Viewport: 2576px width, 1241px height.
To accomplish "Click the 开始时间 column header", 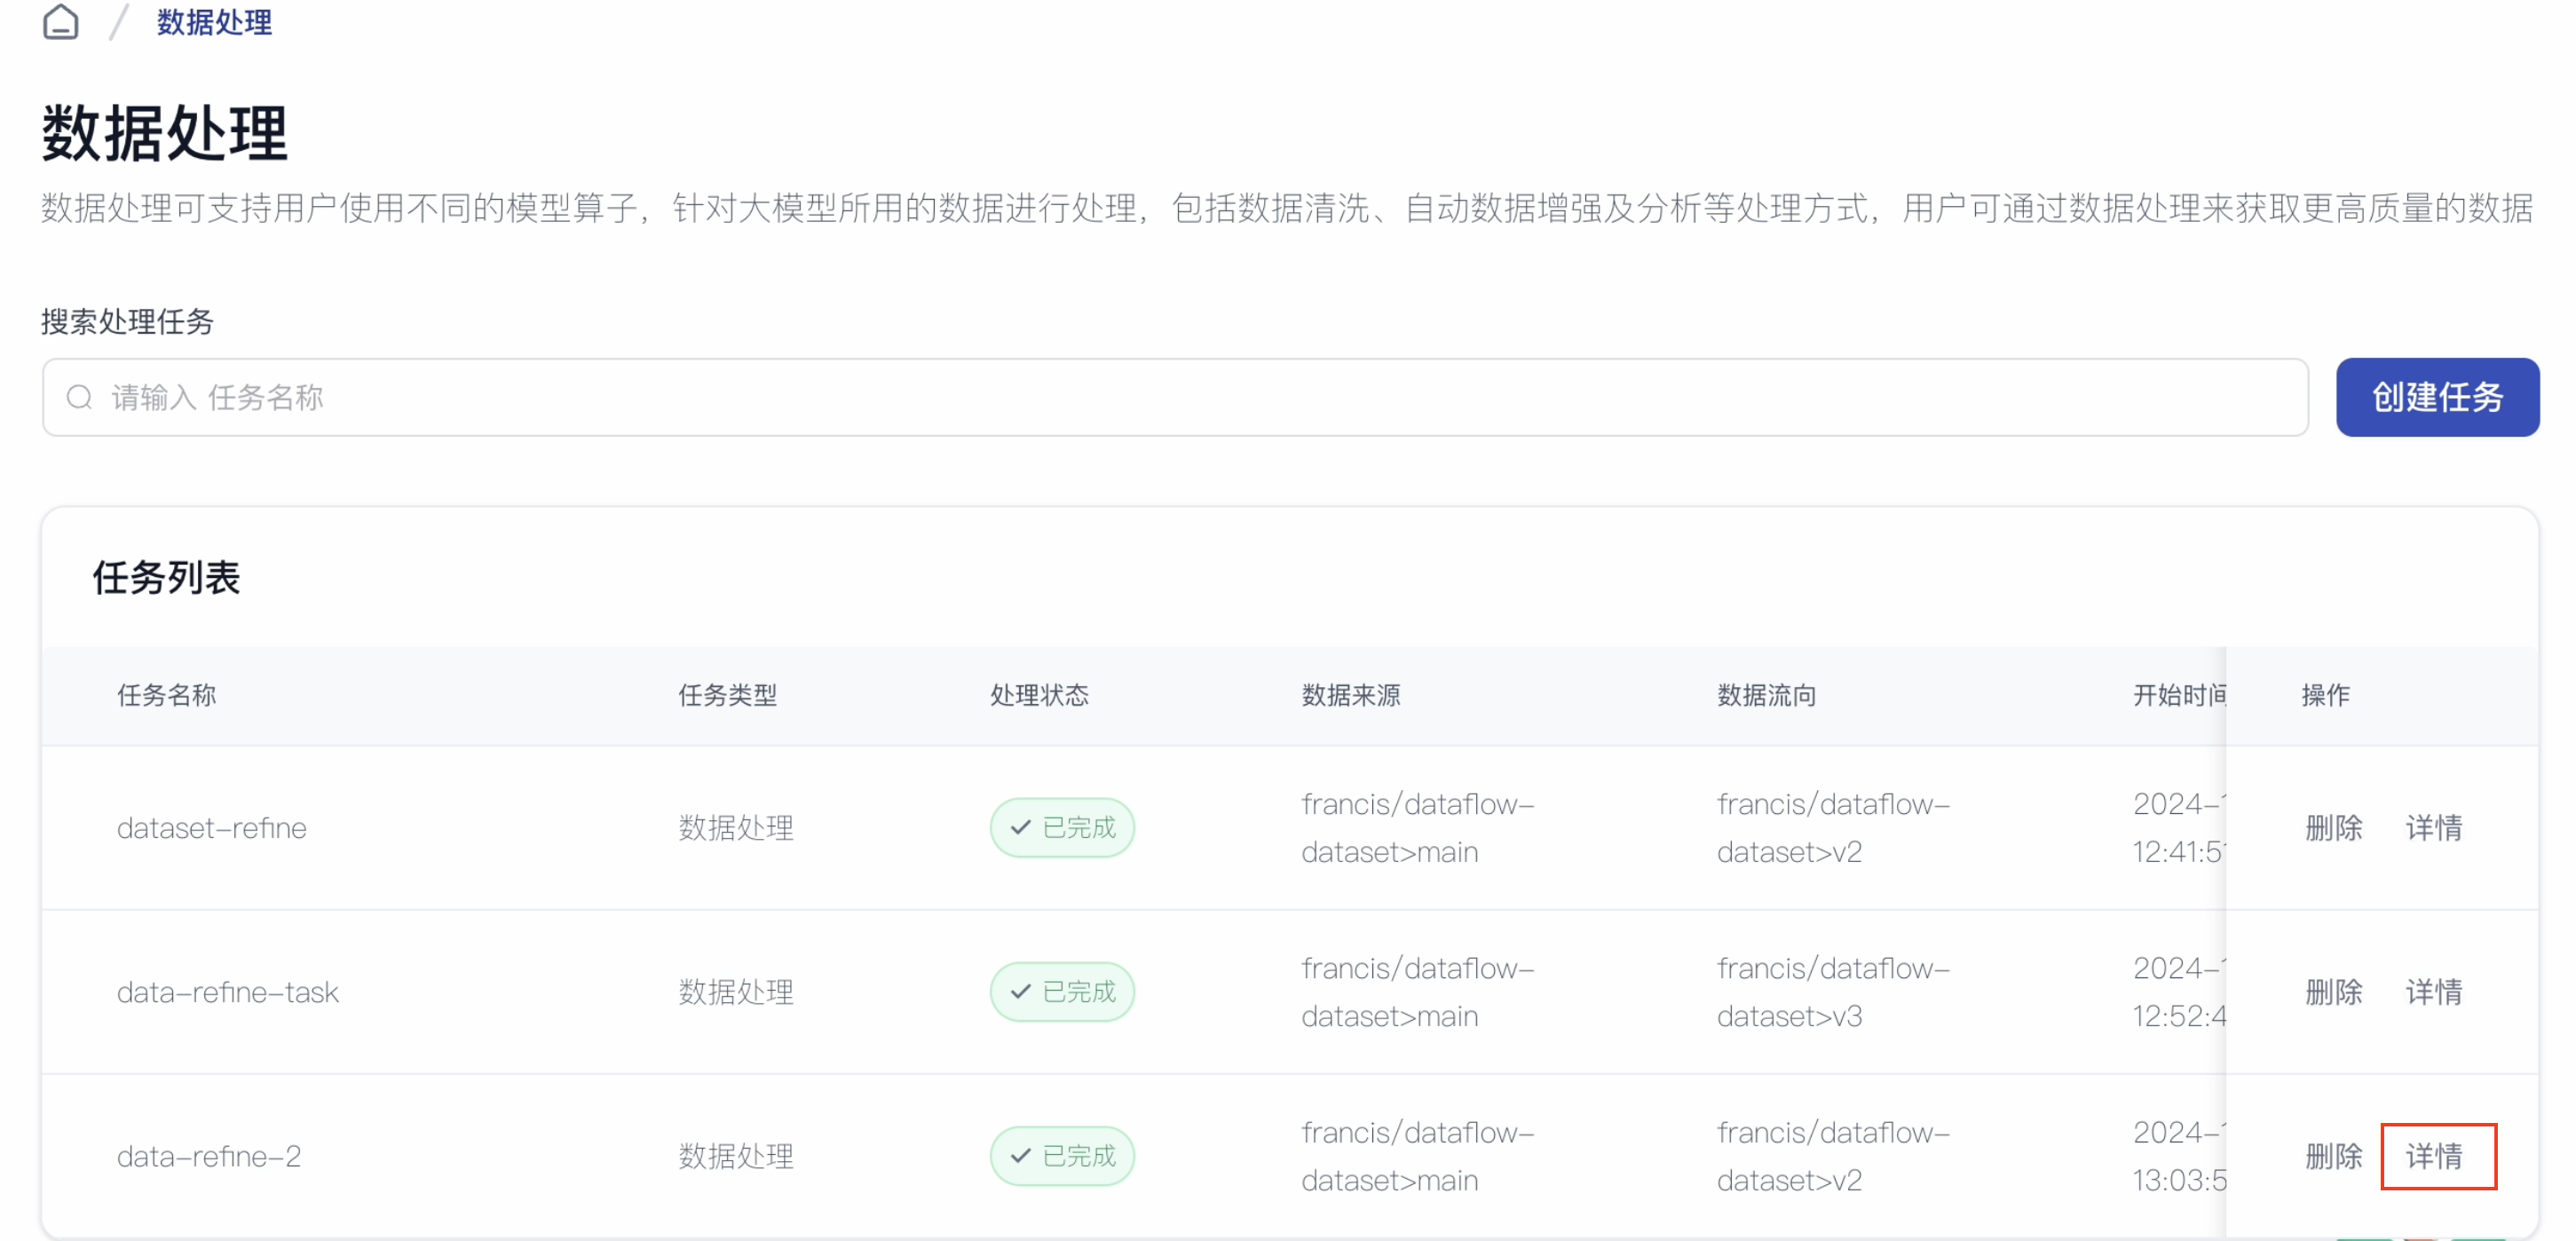I will tap(2178, 695).
